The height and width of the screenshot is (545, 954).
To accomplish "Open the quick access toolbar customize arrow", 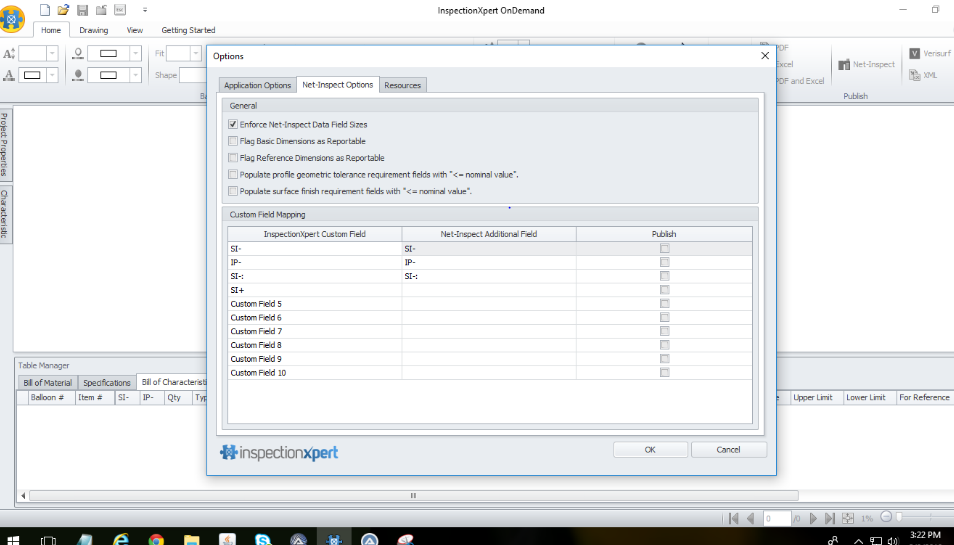I will (145, 10).
